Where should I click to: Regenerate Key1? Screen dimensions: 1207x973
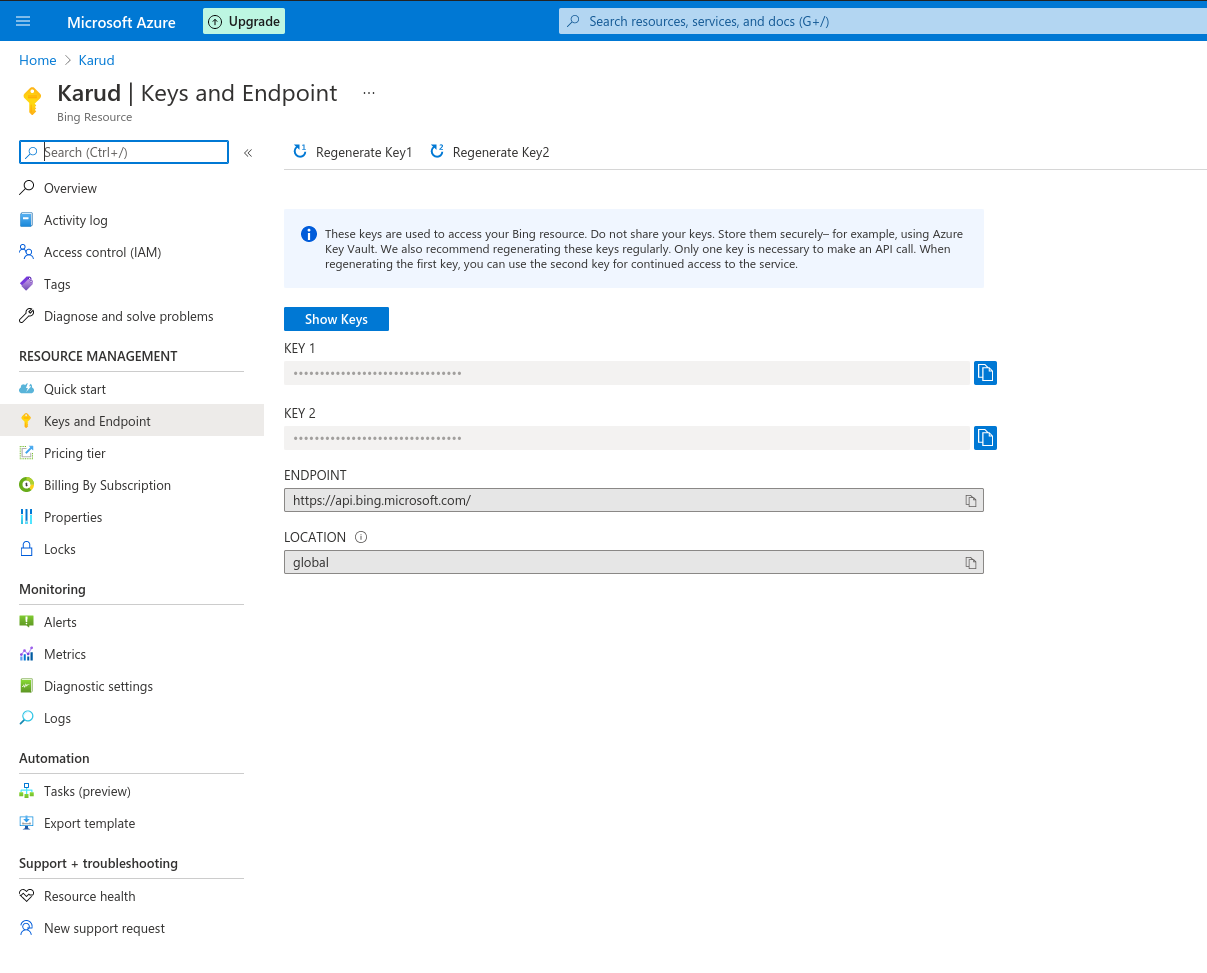click(353, 152)
